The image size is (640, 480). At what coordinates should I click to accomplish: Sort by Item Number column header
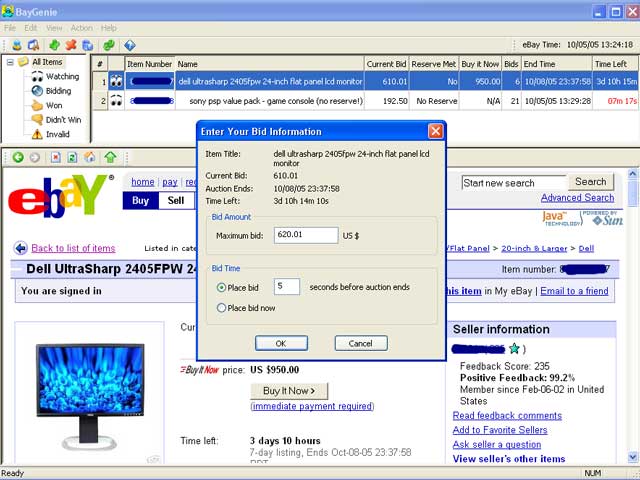click(x=150, y=64)
